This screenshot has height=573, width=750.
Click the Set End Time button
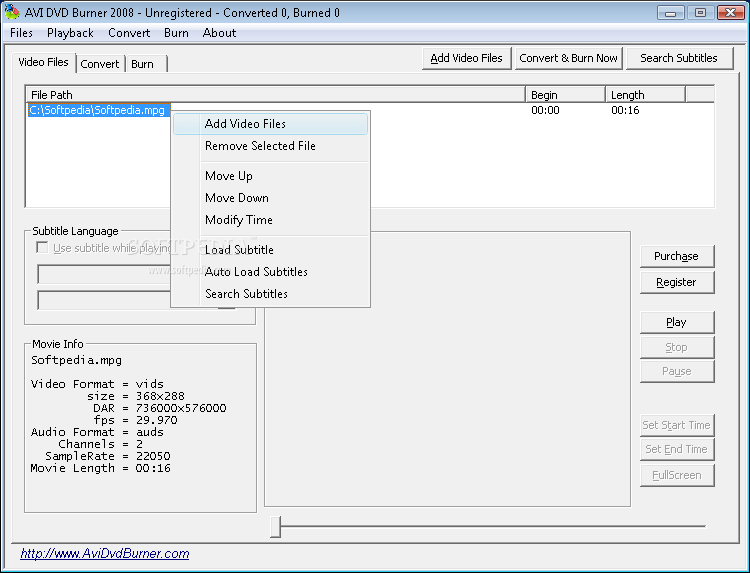coord(677,449)
